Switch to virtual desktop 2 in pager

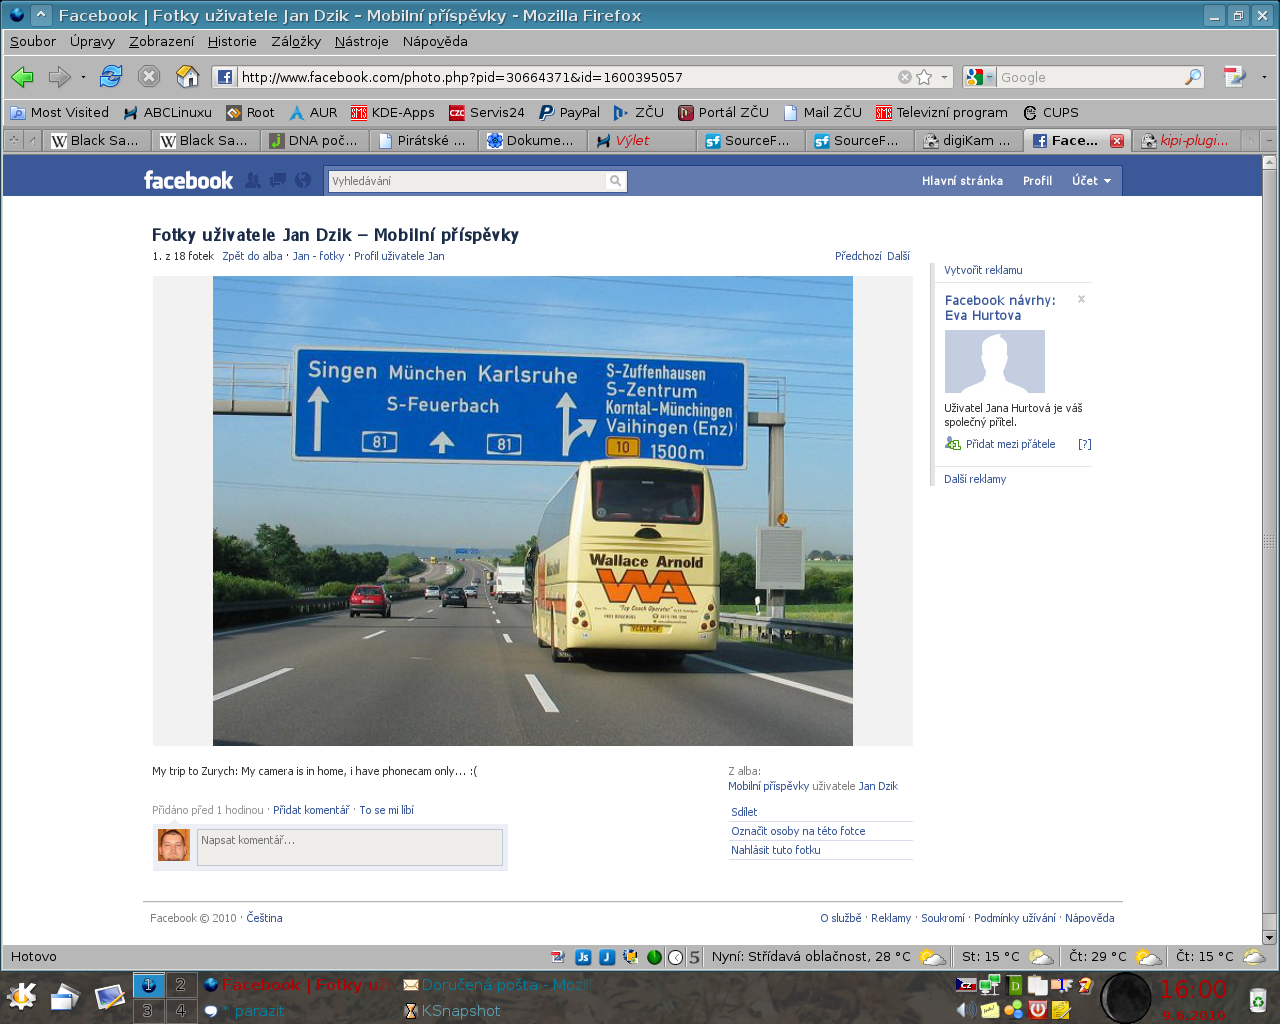(x=181, y=985)
